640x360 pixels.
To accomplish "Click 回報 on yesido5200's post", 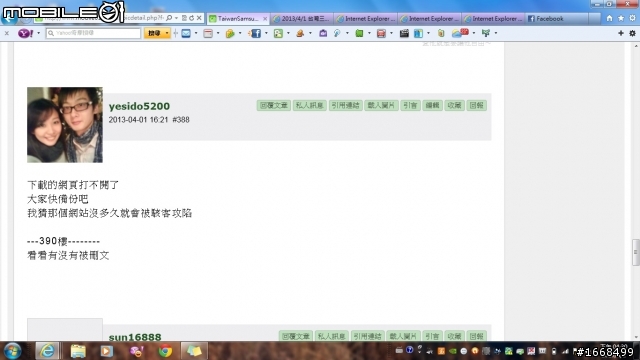I will pyautogui.click(x=476, y=105).
